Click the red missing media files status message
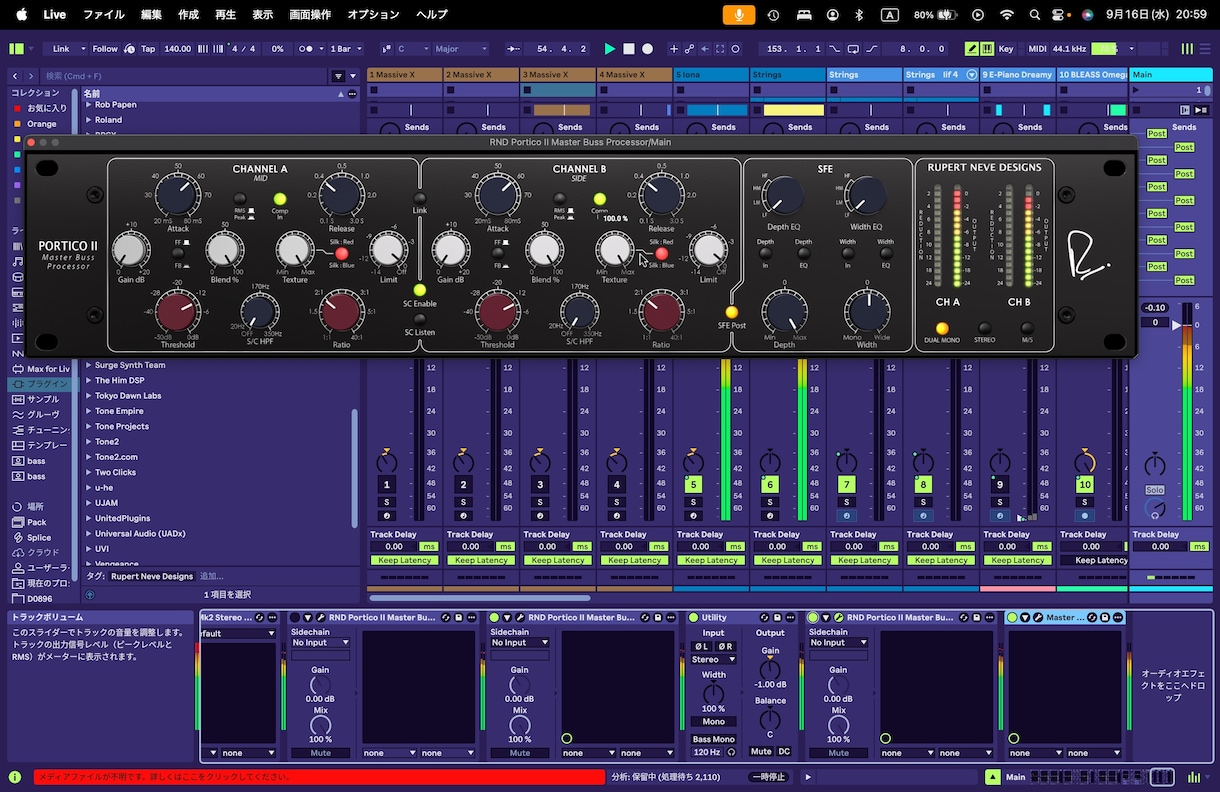Screen dimensions: 1220x792 319,777
